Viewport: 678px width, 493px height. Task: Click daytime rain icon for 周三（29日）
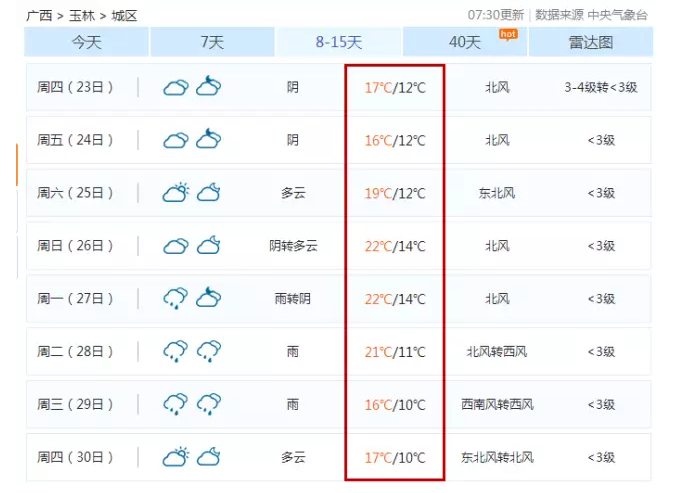click(176, 404)
